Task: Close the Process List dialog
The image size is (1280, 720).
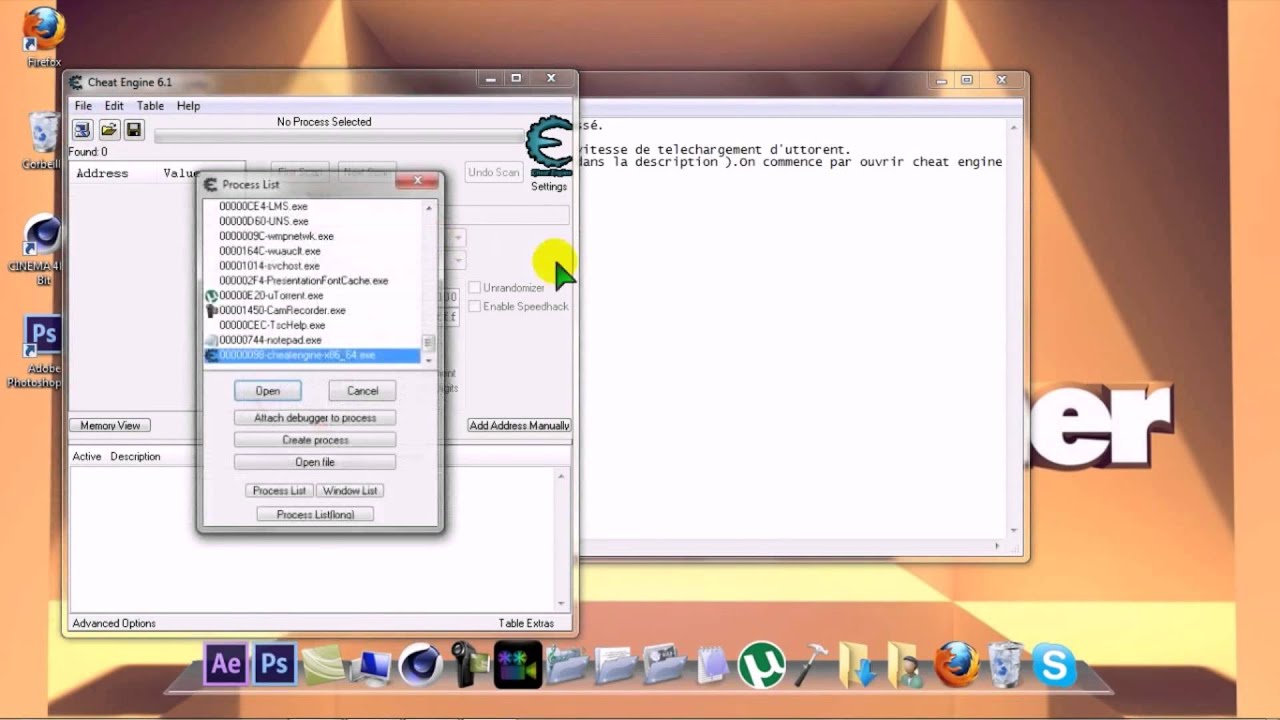Action: pyautogui.click(x=416, y=182)
